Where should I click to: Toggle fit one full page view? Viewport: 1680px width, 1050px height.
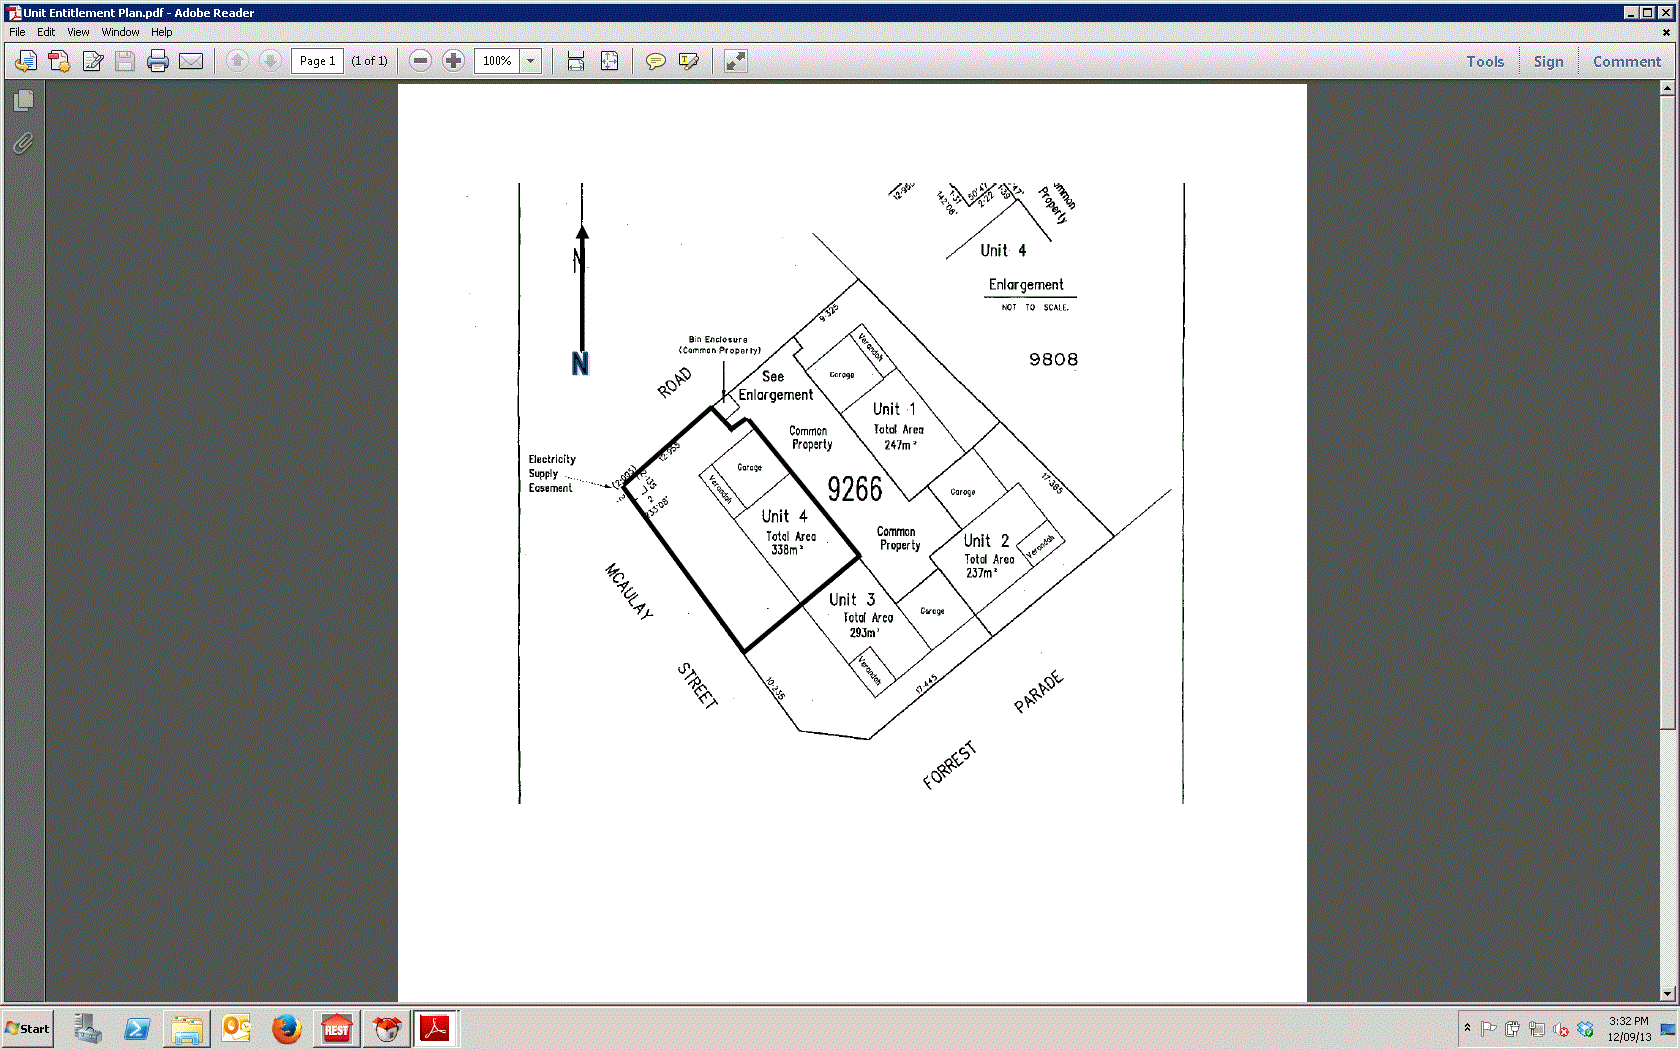point(609,61)
